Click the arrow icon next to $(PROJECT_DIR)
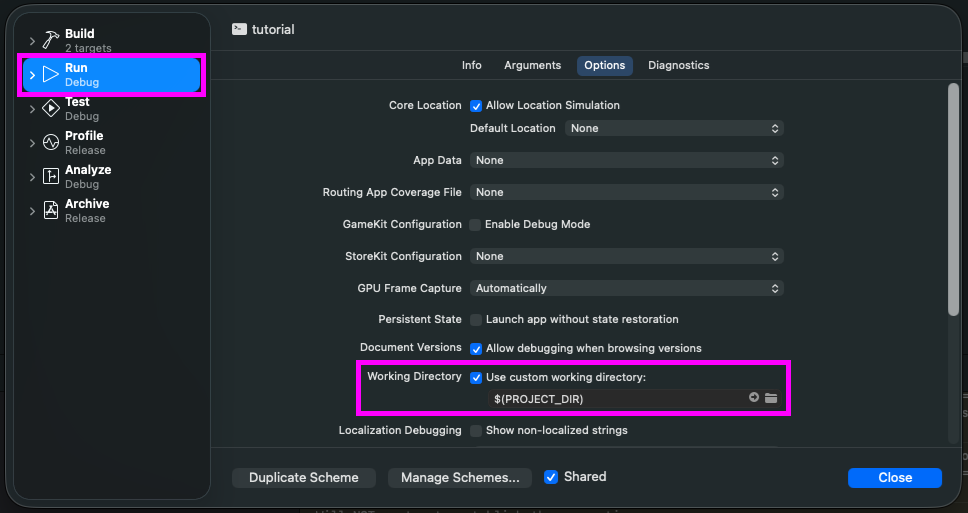The width and height of the screenshot is (968, 513). 754,398
